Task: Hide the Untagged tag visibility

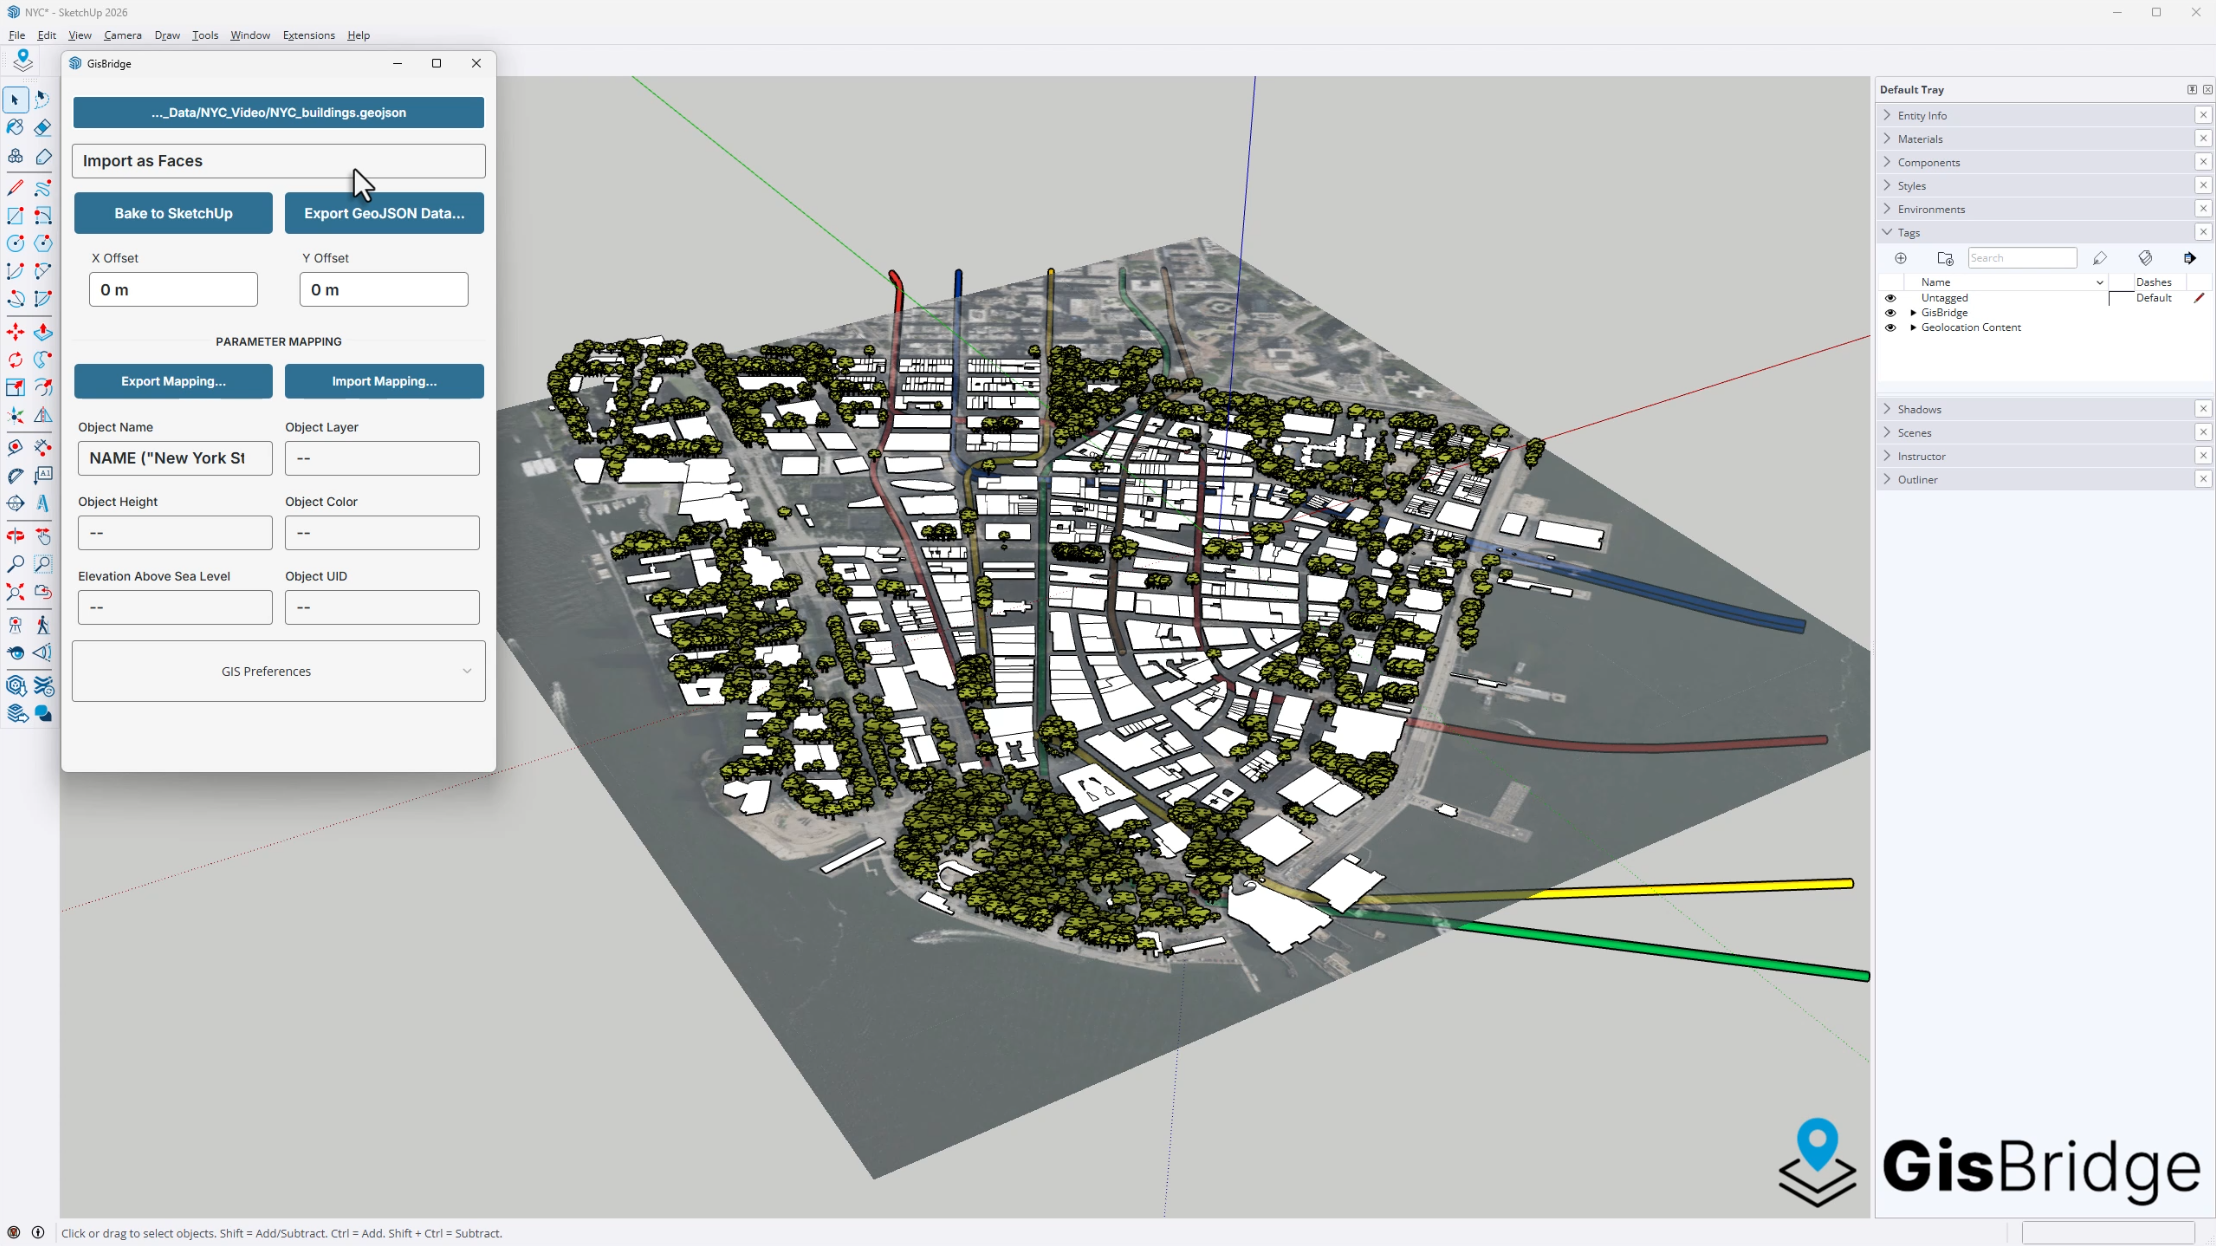Action: [x=1890, y=298]
